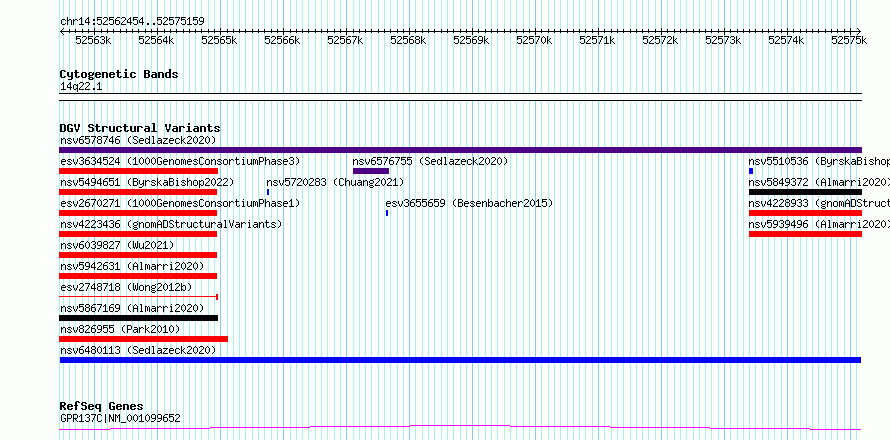Screen dimensions: 890x440
Task: Open esv3634524 (1000GenomesConsortiumPhase3) variant label
Action: pyautogui.click(x=180, y=161)
